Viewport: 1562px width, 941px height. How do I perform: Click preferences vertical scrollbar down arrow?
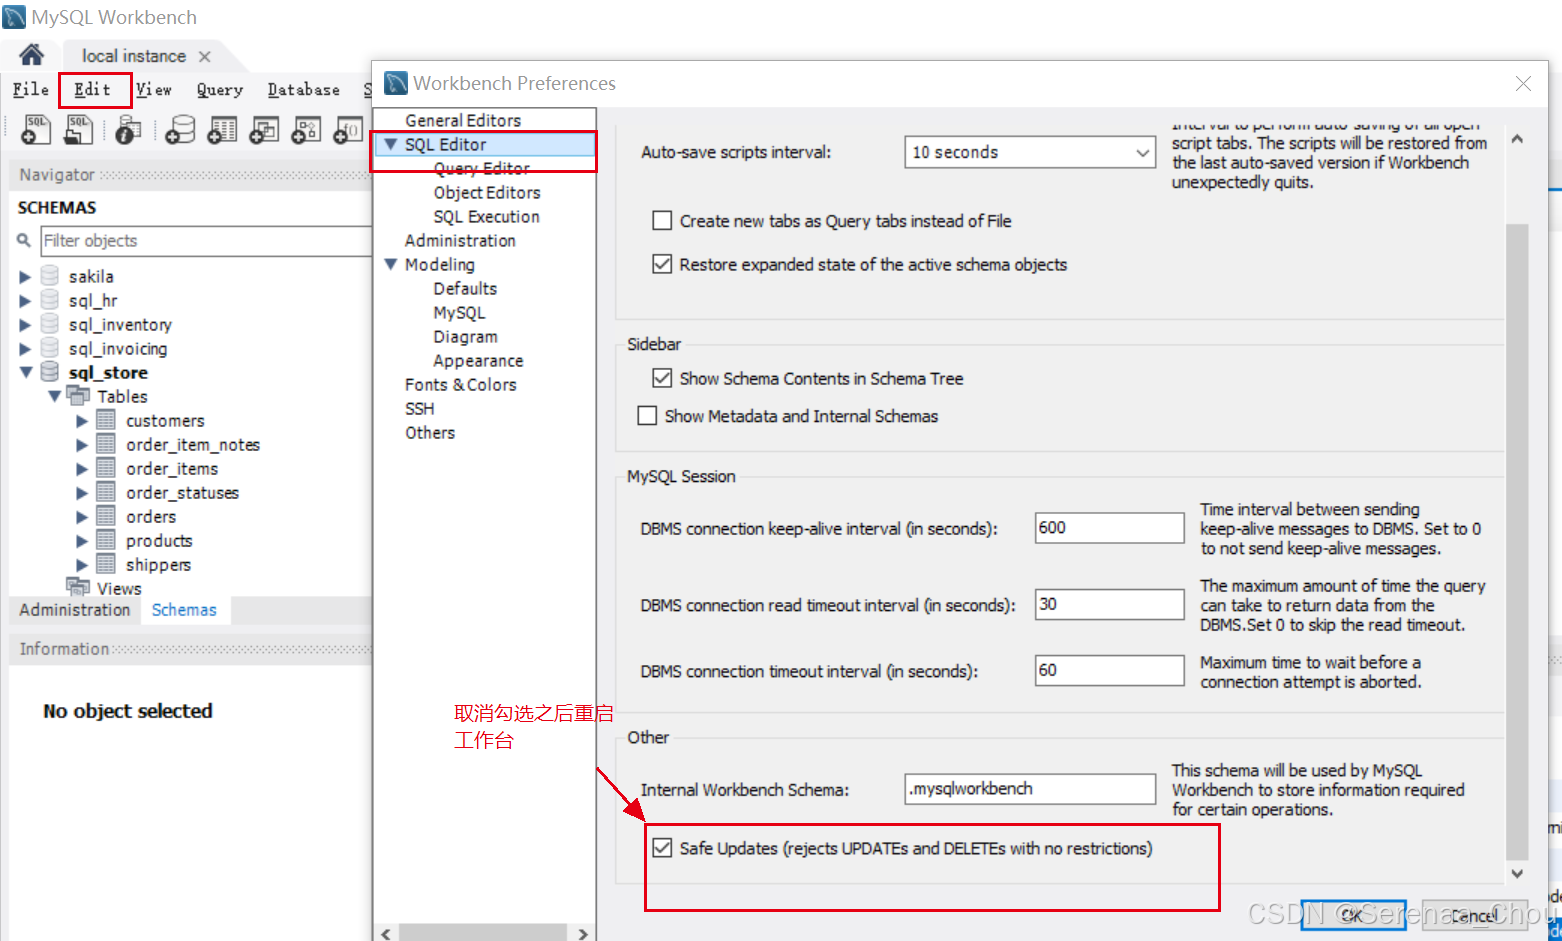(1517, 873)
